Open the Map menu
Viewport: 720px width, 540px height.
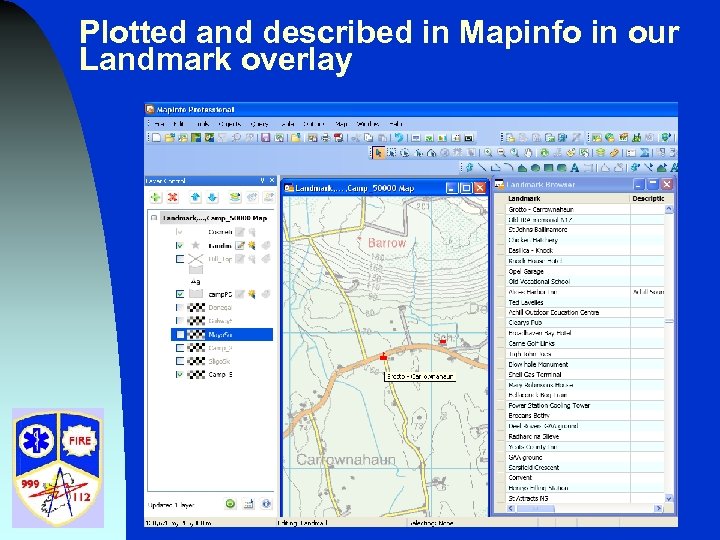341,123
